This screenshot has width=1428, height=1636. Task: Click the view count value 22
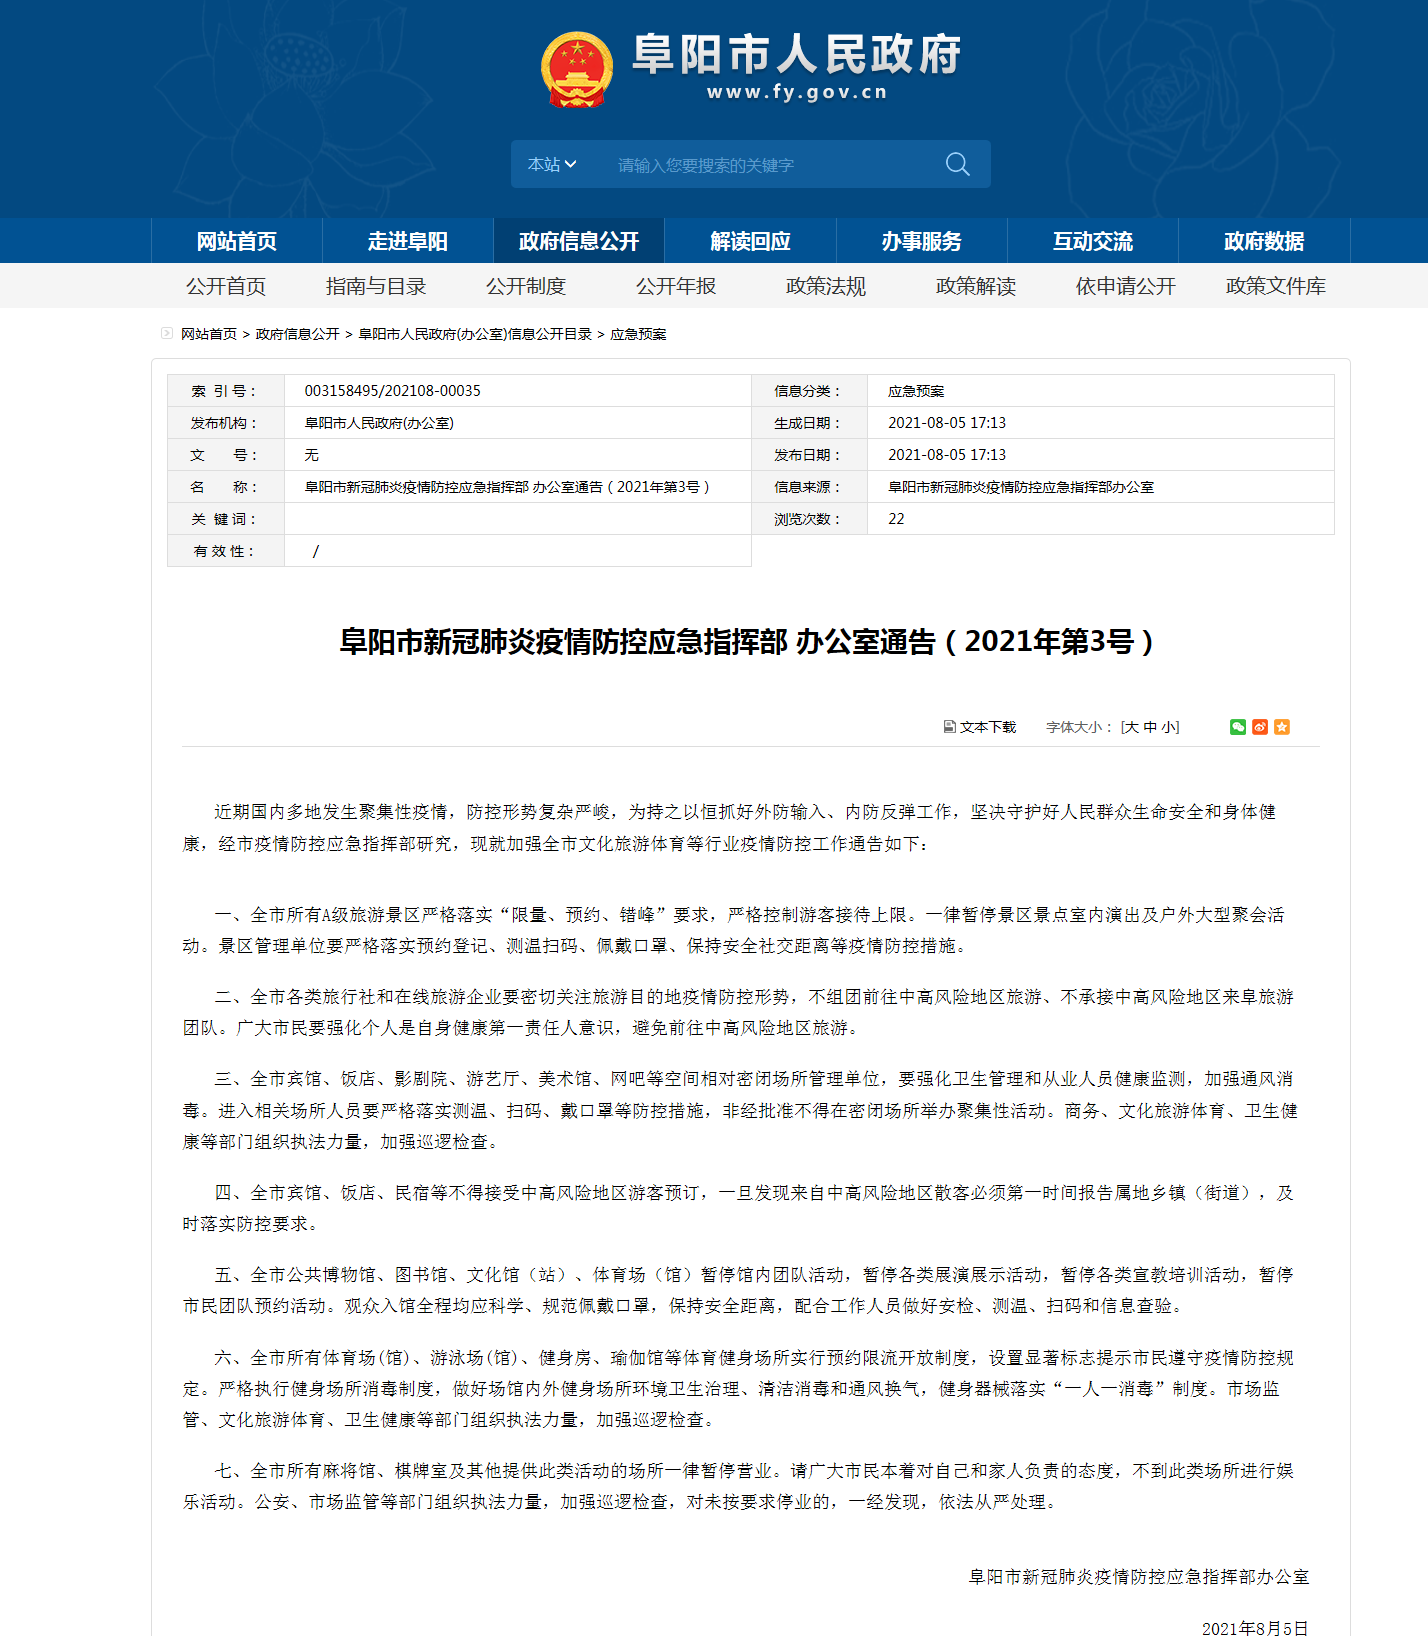click(896, 519)
